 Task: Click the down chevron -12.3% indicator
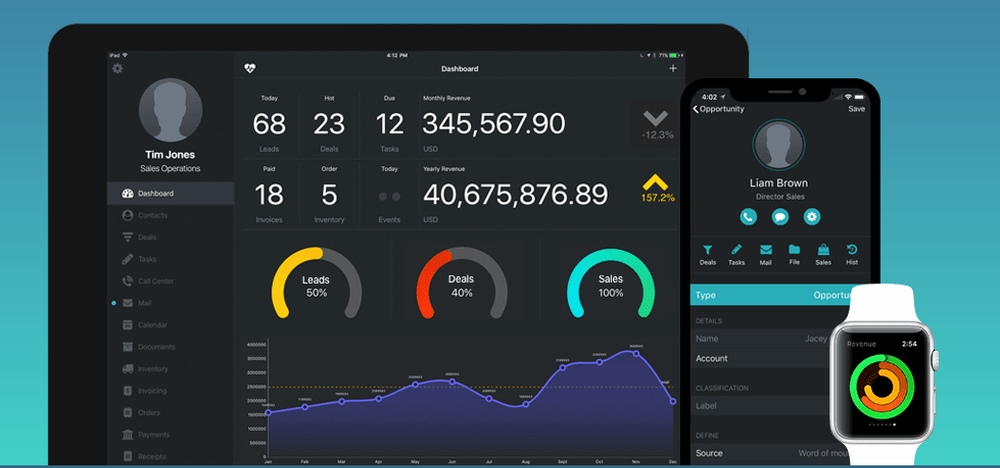(656, 125)
